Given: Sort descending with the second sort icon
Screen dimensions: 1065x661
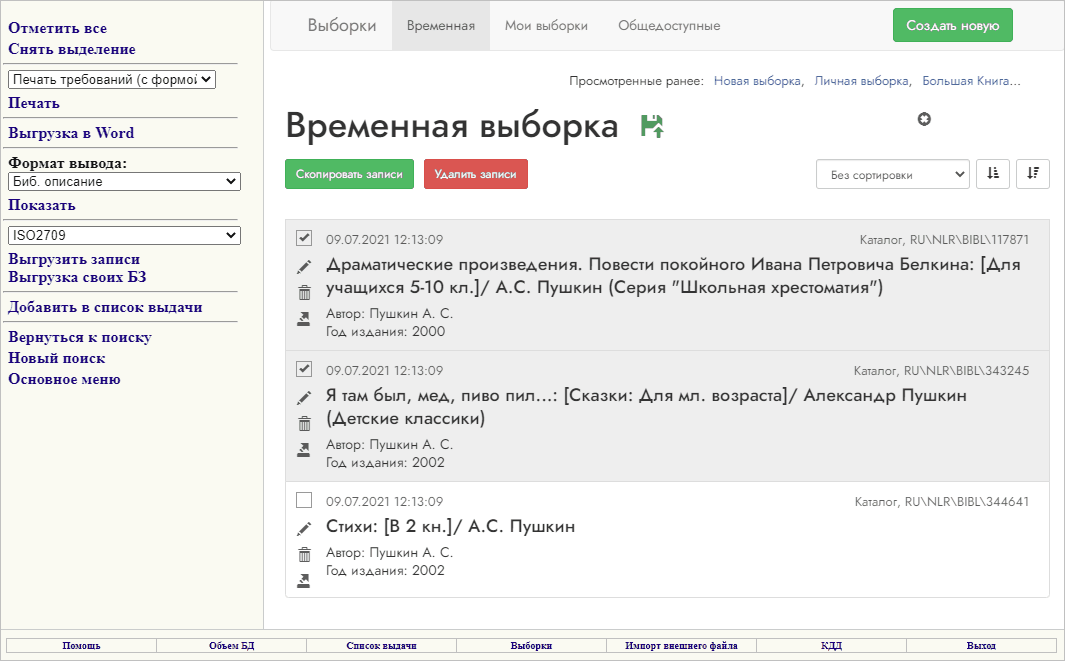Looking at the screenshot, I should (x=1033, y=174).
